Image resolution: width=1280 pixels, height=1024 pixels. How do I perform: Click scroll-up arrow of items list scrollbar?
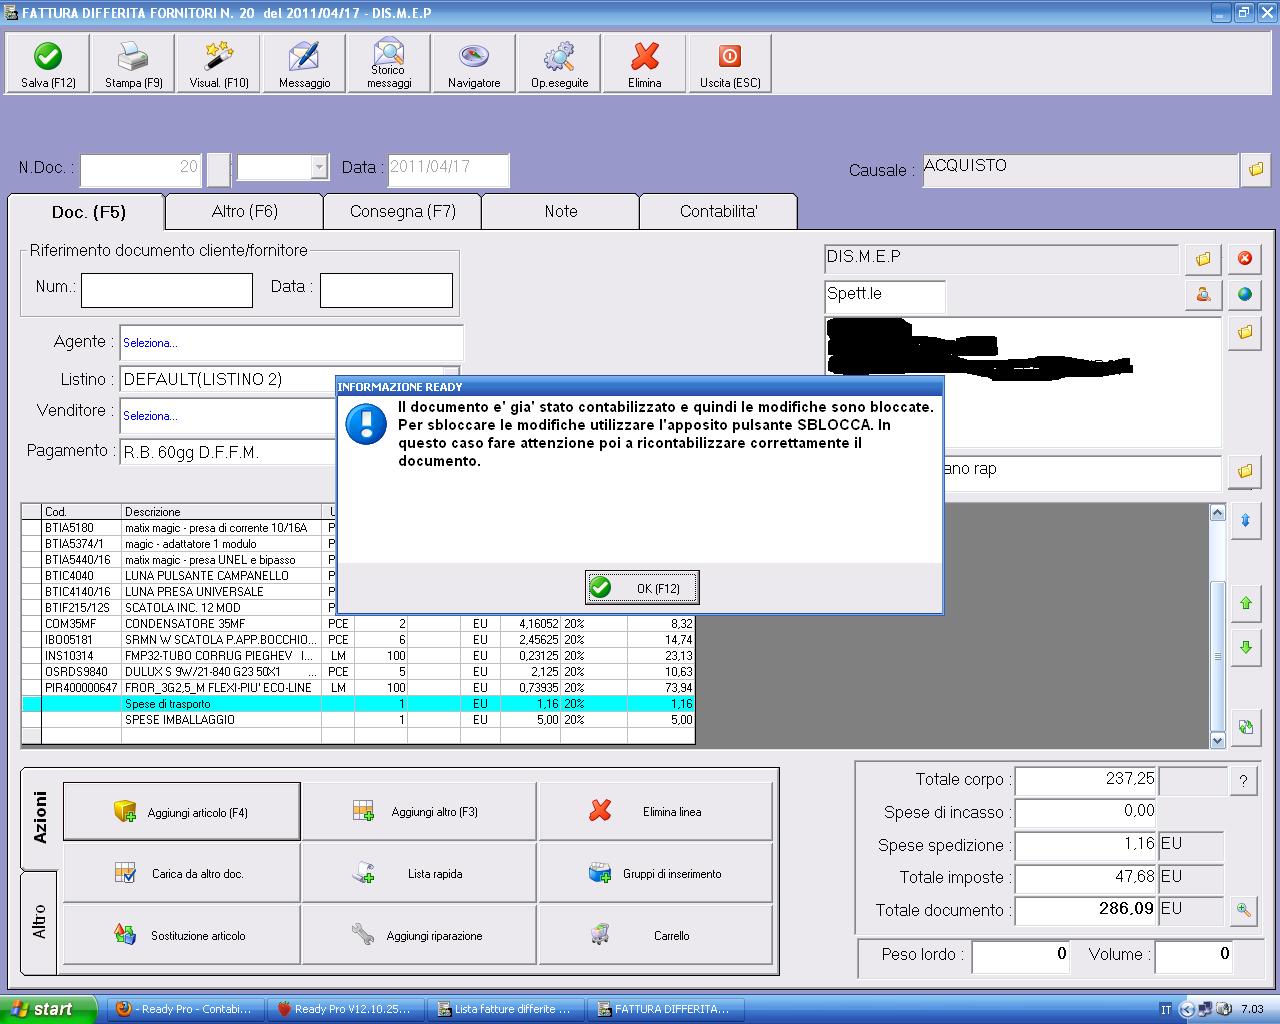(x=1217, y=512)
